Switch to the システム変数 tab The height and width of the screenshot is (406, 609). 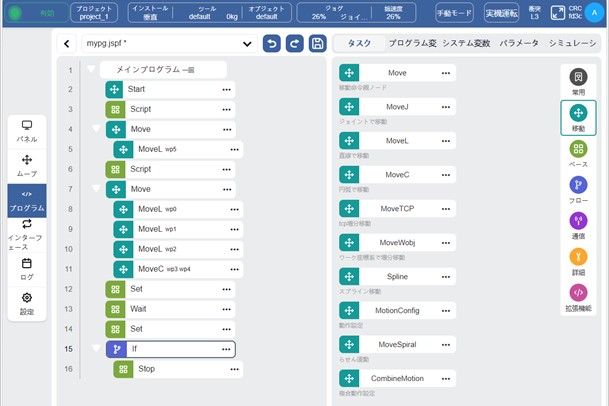[x=467, y=44]
